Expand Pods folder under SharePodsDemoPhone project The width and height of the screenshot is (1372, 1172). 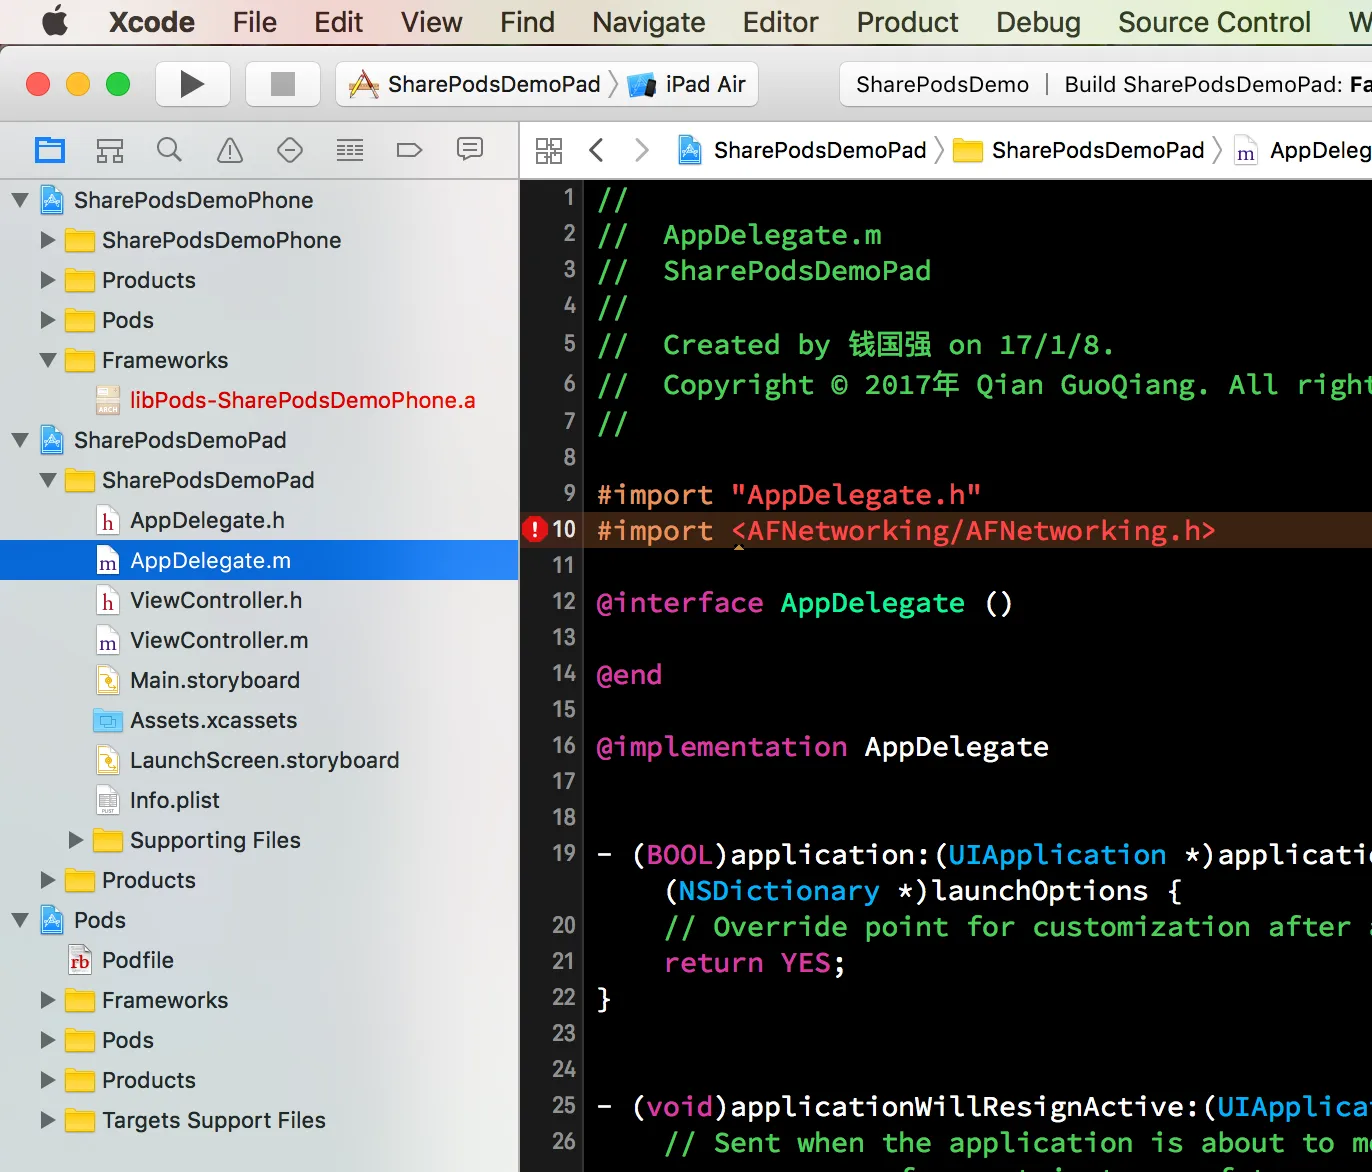[x=47, y=320]
